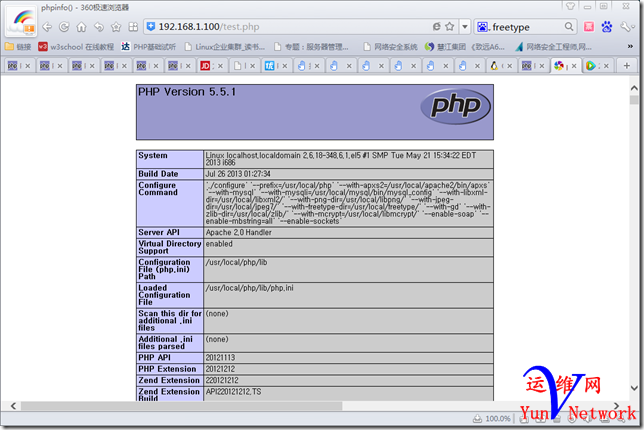
Task: Click the shield security icon in address bar
Action: tap(151, 27)
